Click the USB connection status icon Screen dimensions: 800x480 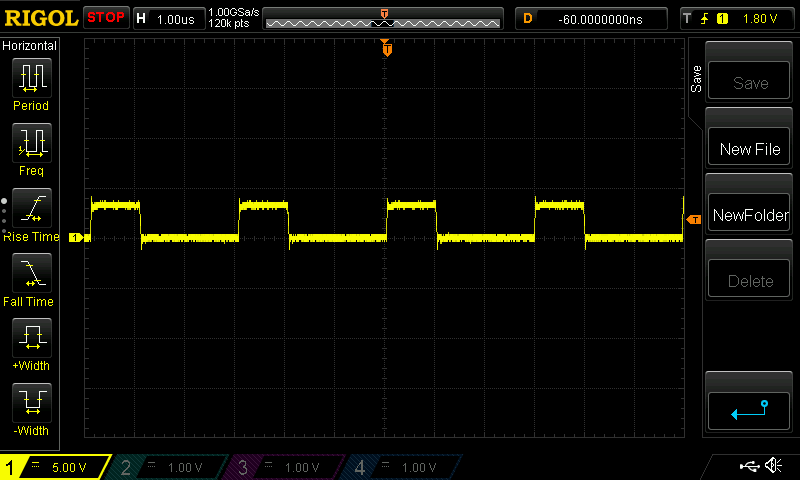pyautogui.click(x=749, y=466)
